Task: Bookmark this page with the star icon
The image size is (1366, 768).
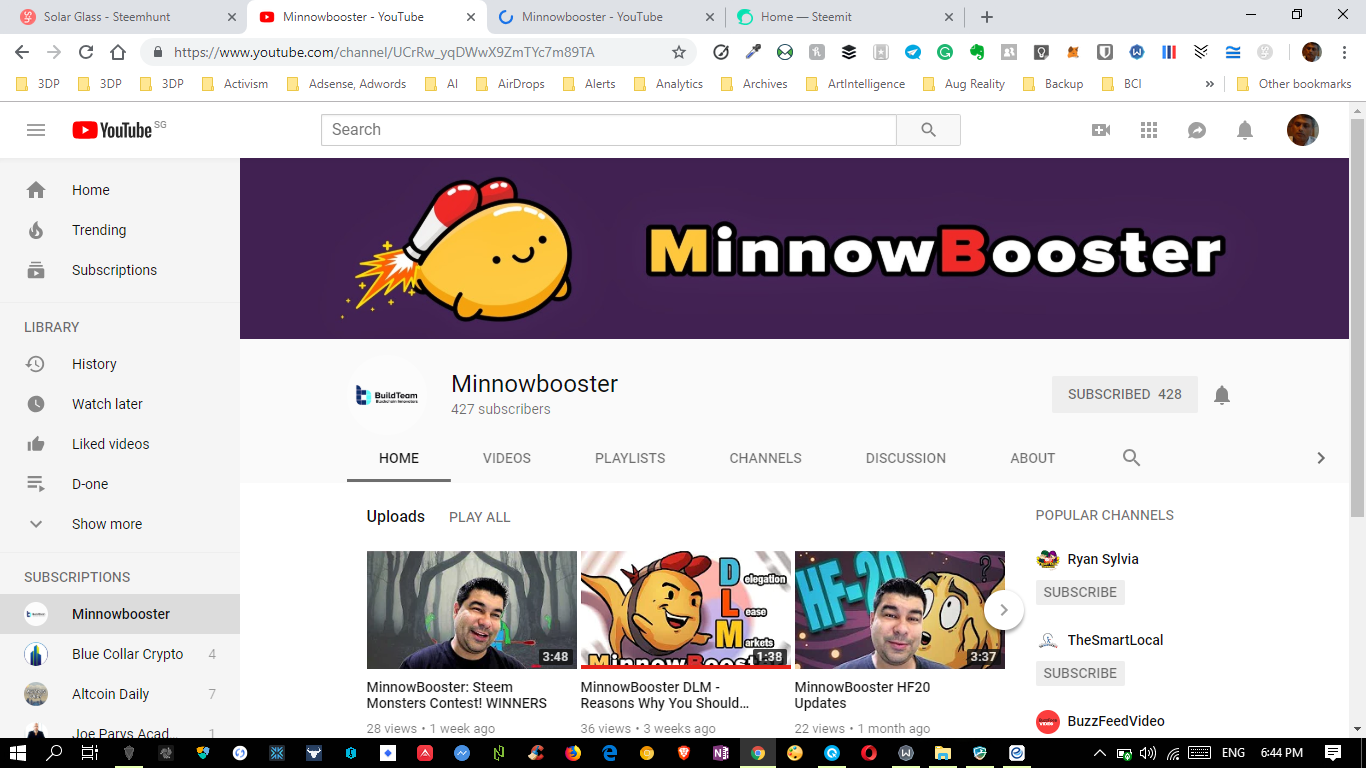Action: click(679, 52)
